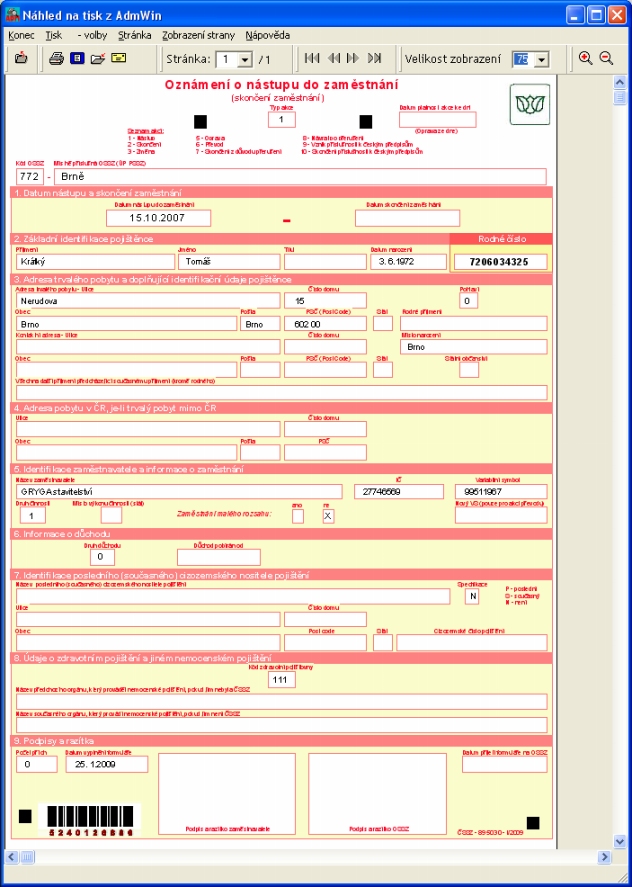632x887 pixels.
Task: Zoom in with the plus magnifier
Action: pyautogui.click(x=585, y=58)
